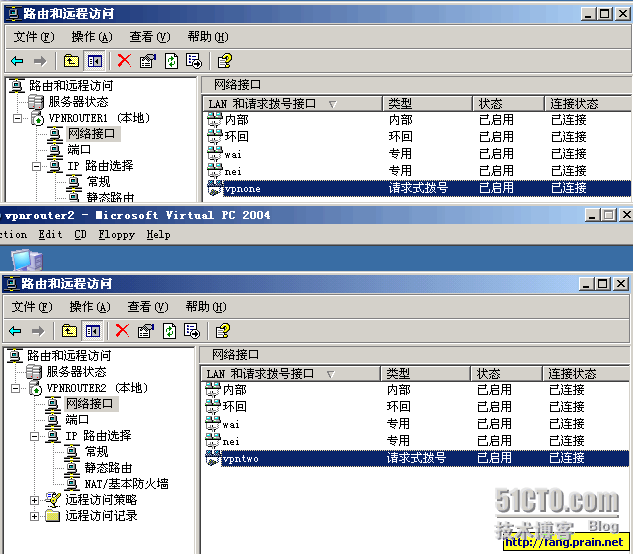Image resolution: width=633 pixels, height=554 pixels.
Task: Open 操作(A) menu in VPNROUTER2 window
Action: [90, 307]
